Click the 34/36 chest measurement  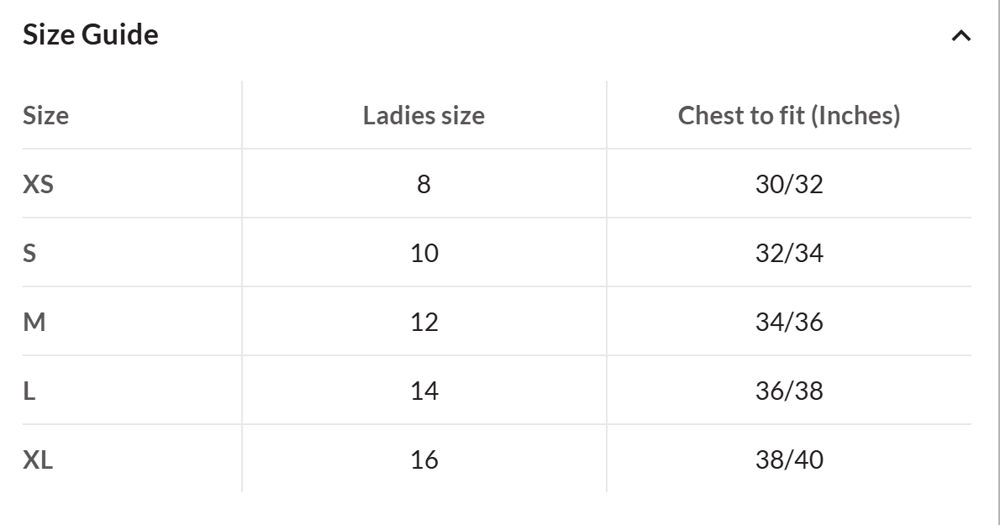[789, 322]
